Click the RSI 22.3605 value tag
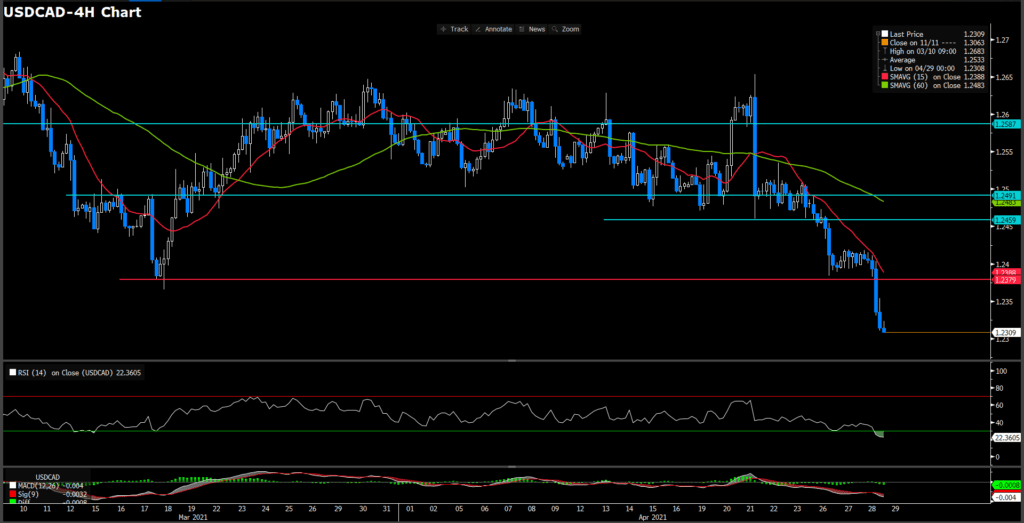Image resolution: width=1024 pixels, height=523 pixels. (x=1006, y=439)
